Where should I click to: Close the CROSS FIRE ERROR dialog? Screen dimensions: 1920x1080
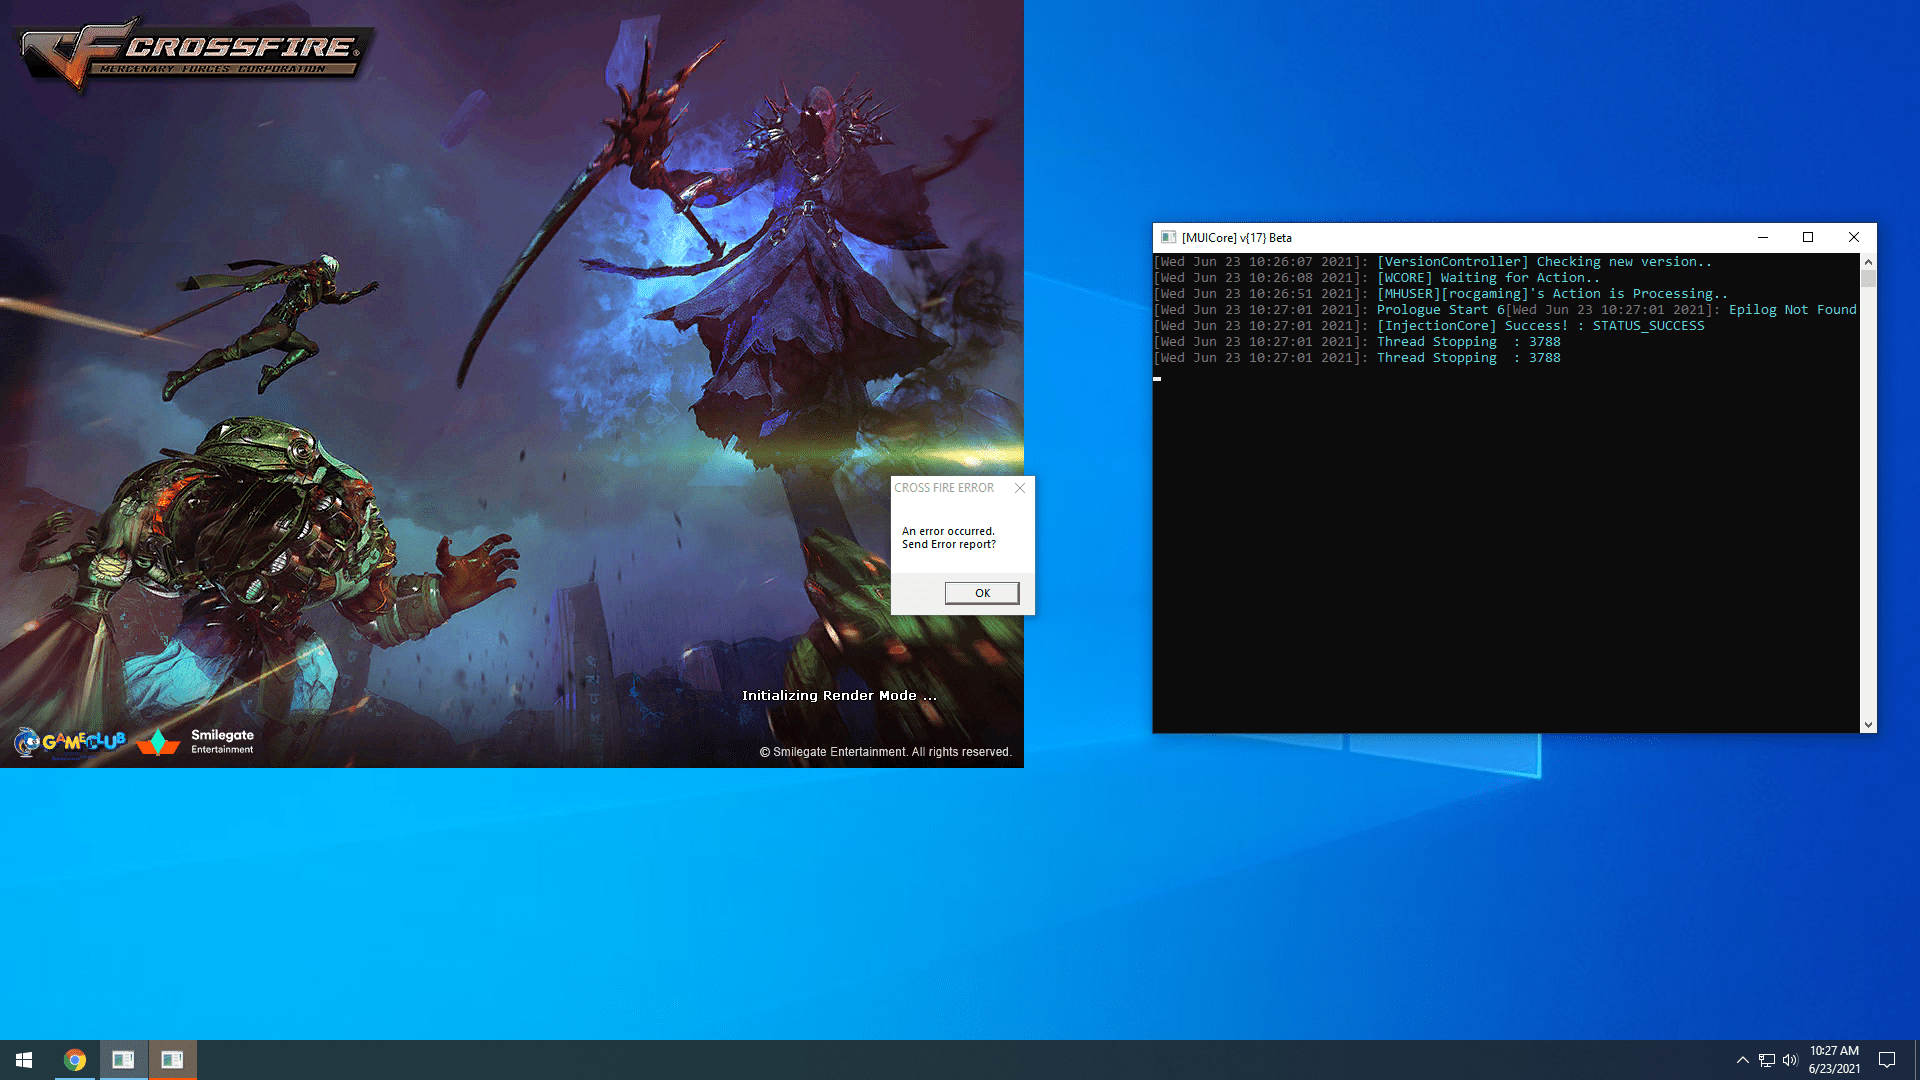(1020, 488)
